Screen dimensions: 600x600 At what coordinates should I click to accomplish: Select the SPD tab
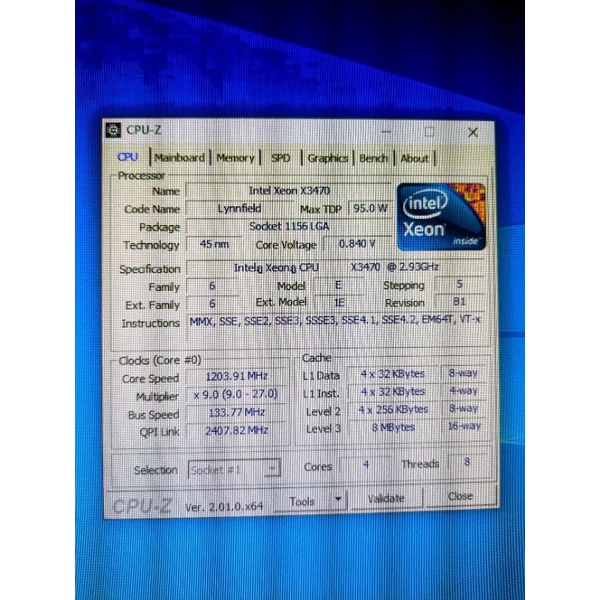click(281, 157)
